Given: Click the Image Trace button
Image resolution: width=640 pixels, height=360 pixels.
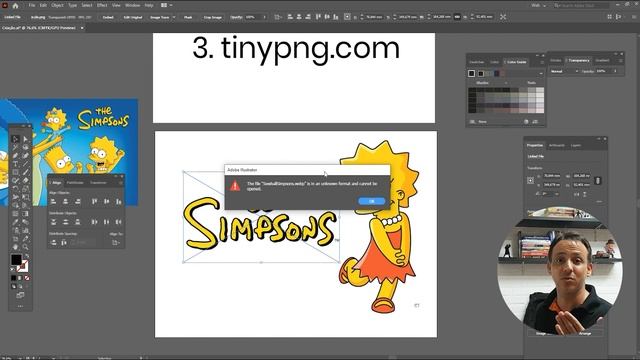Looking at the screenshot, I should [160, 17].
